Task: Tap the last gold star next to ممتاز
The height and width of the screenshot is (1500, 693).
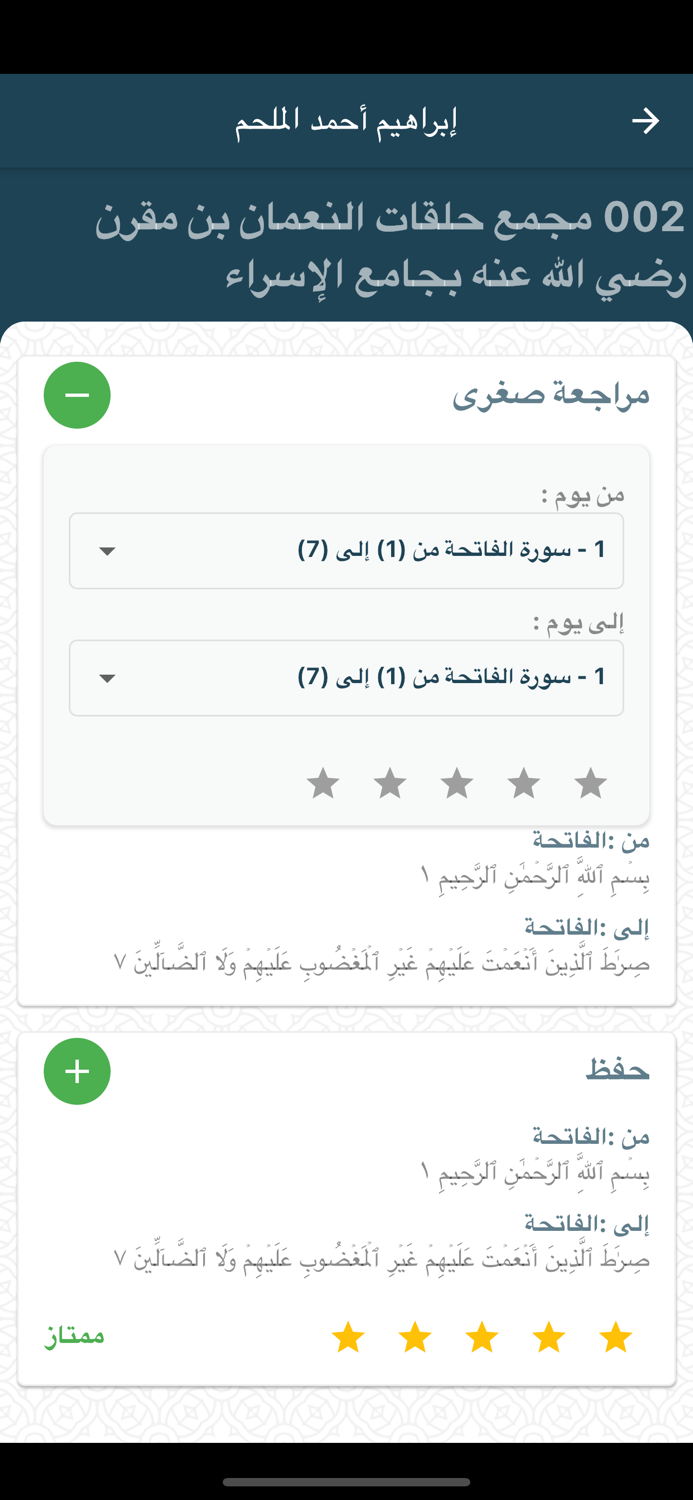Action: pos(348,1337)
